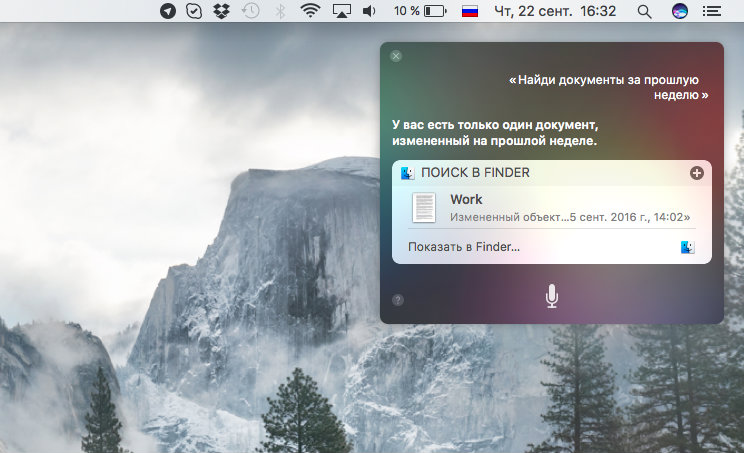Screen dimensions: 744x453
Task: Show battery status at 10 %
Action: click(420, 11)
